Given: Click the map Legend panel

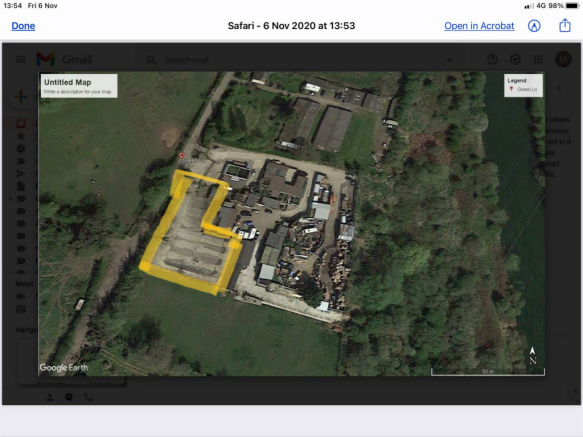Looking at the screenshot, I should (x=523, y=85).
